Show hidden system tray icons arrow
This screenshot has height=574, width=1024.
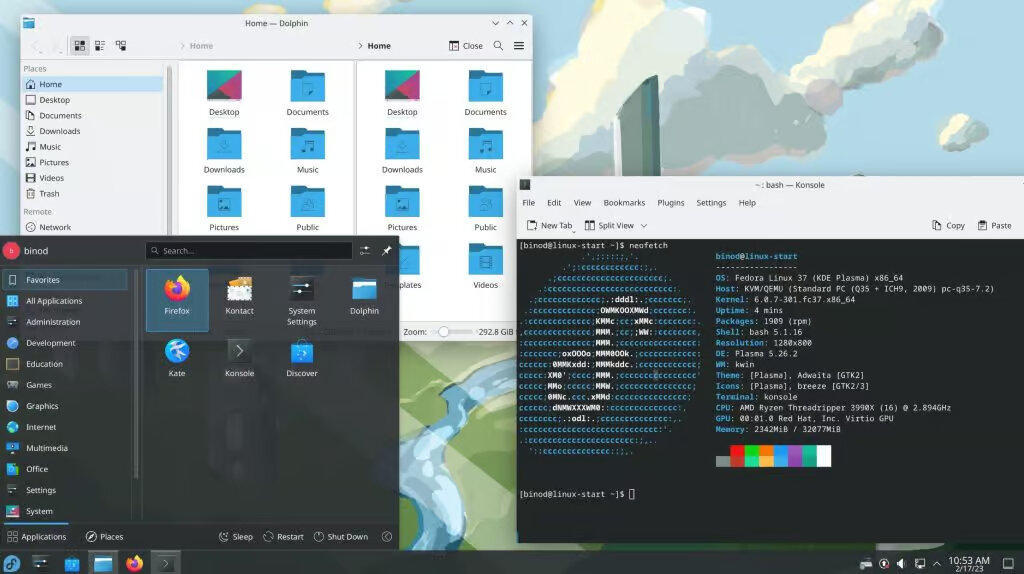[x=936, y=563]
